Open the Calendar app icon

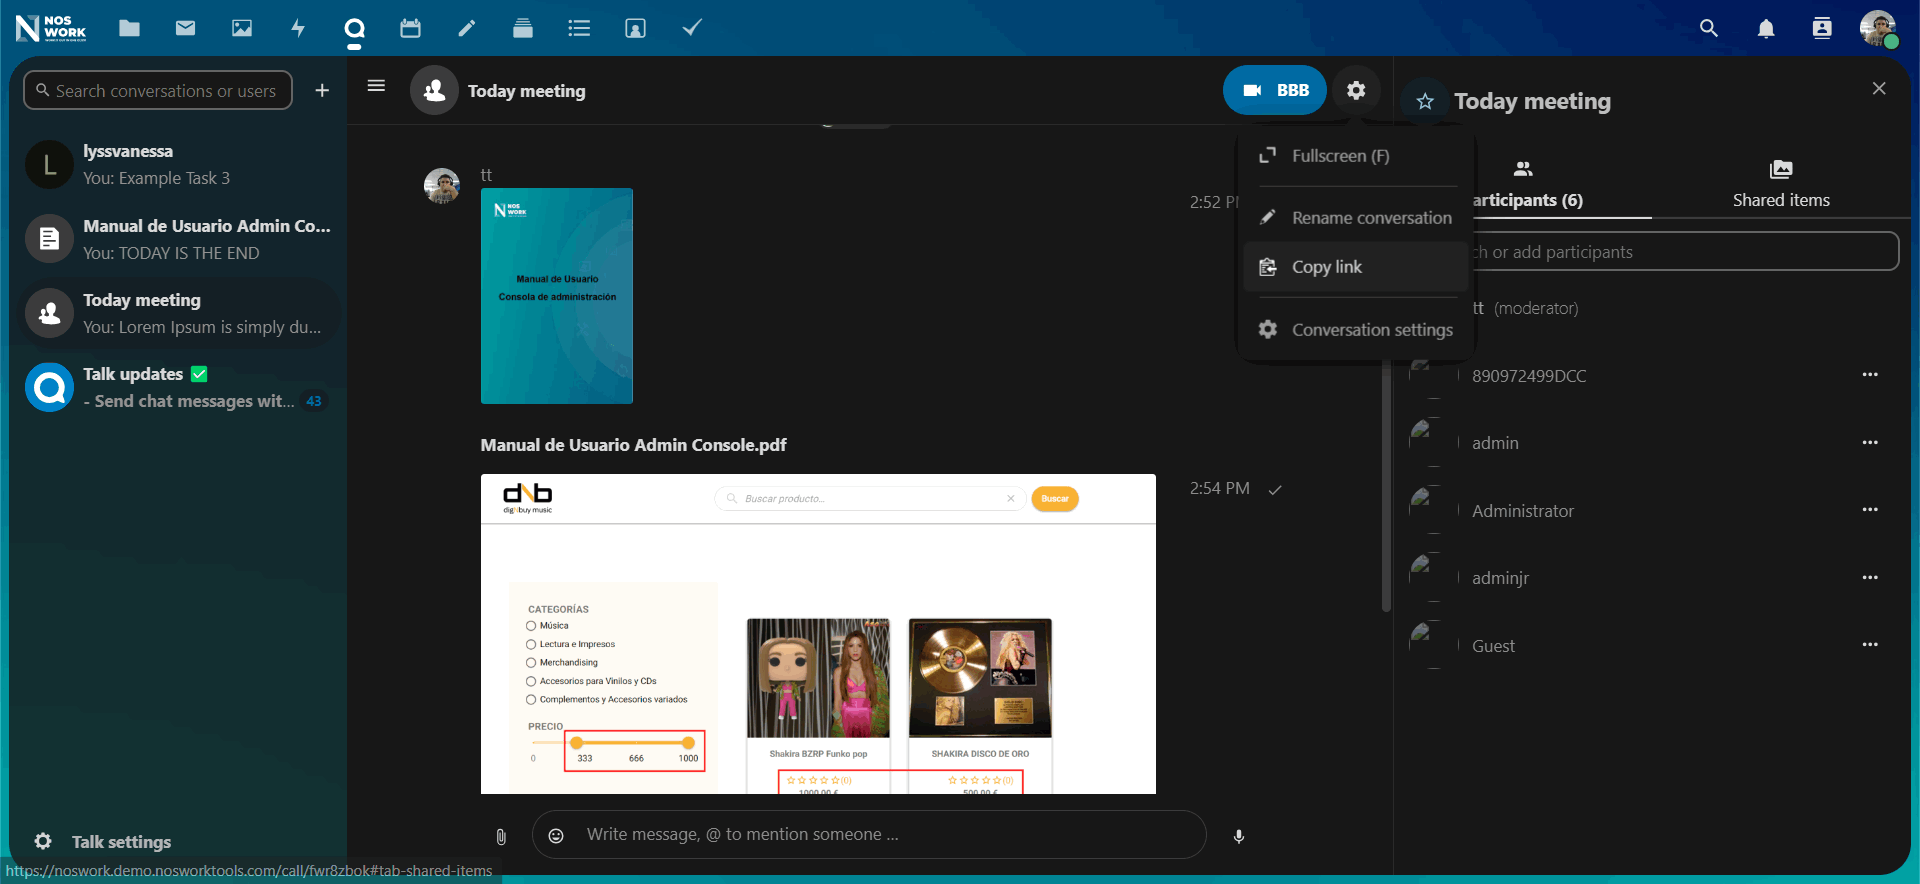coord(410,28)
